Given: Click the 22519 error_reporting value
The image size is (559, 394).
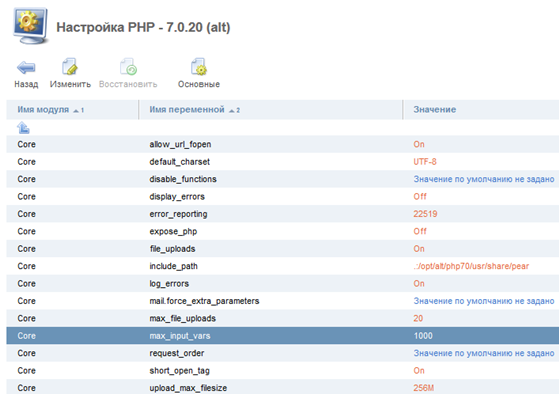Looking at the screenshot, I should click(x=425, y=214).
